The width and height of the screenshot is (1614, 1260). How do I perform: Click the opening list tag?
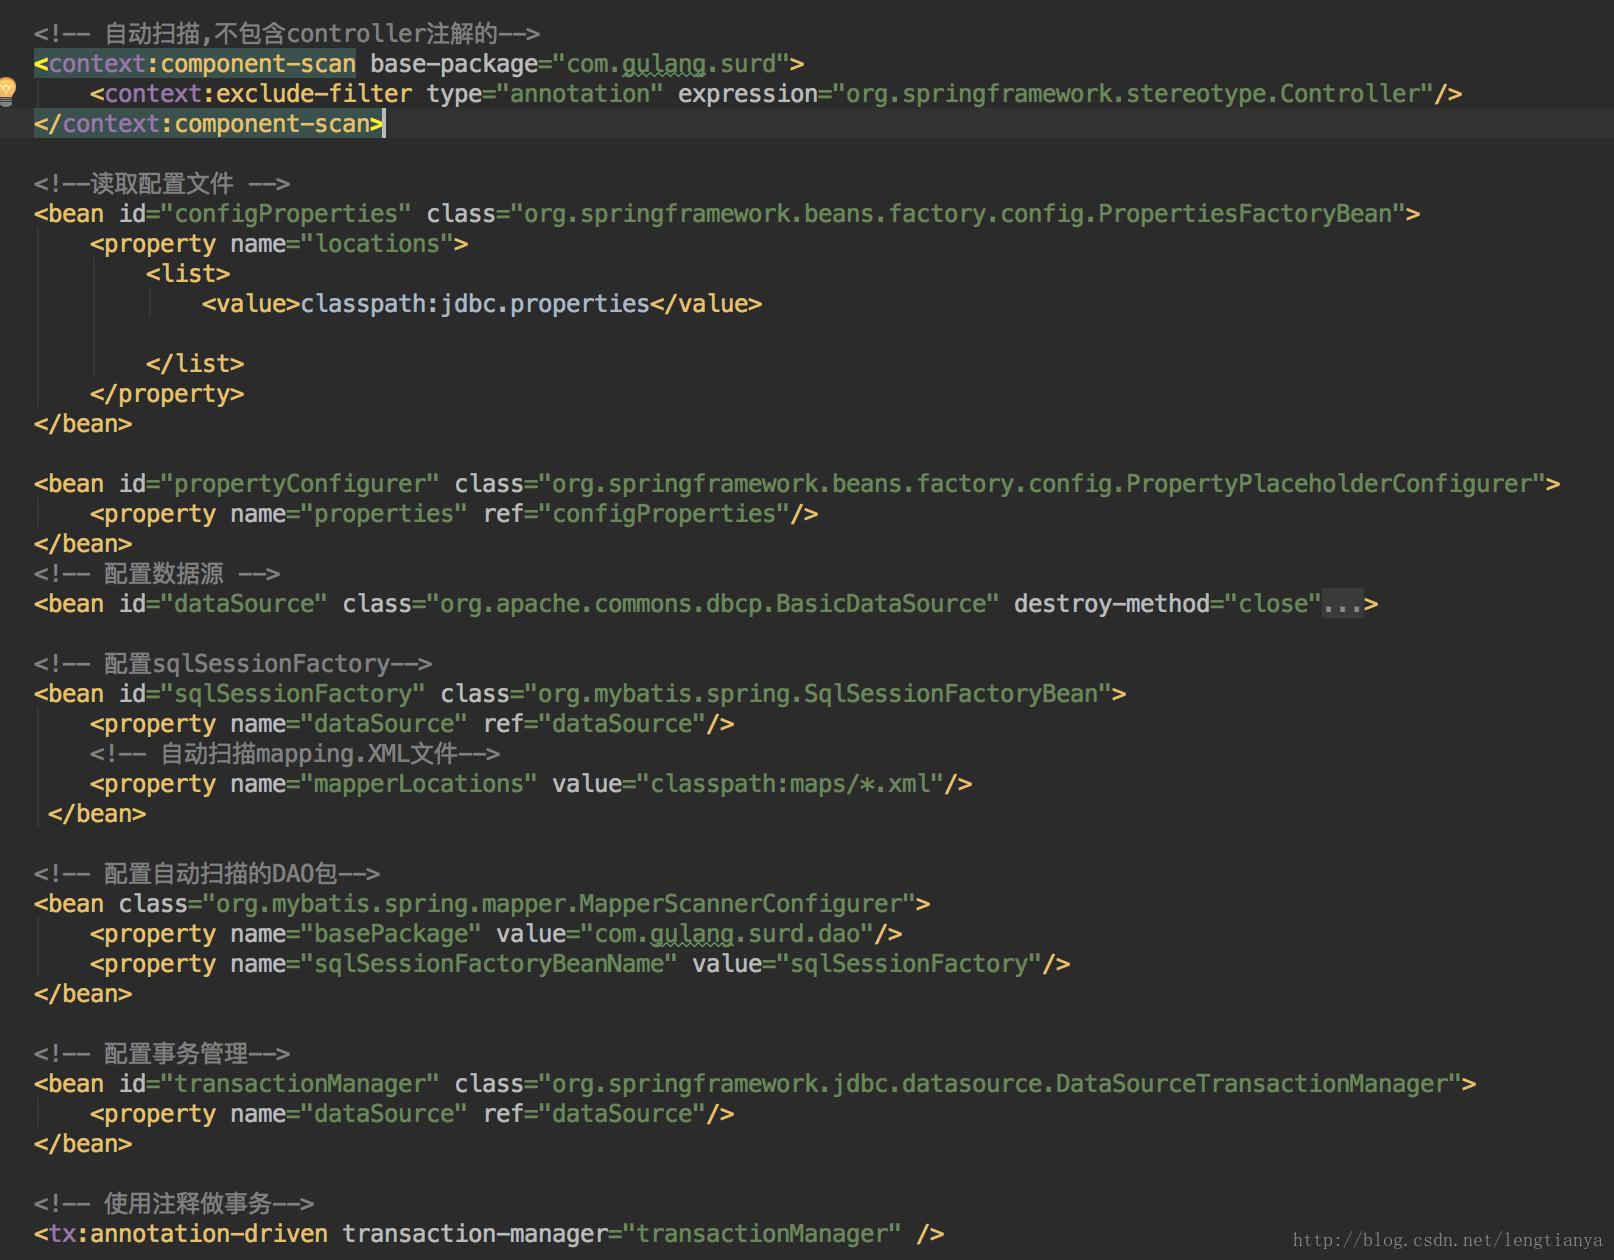(x=188, y=274)
